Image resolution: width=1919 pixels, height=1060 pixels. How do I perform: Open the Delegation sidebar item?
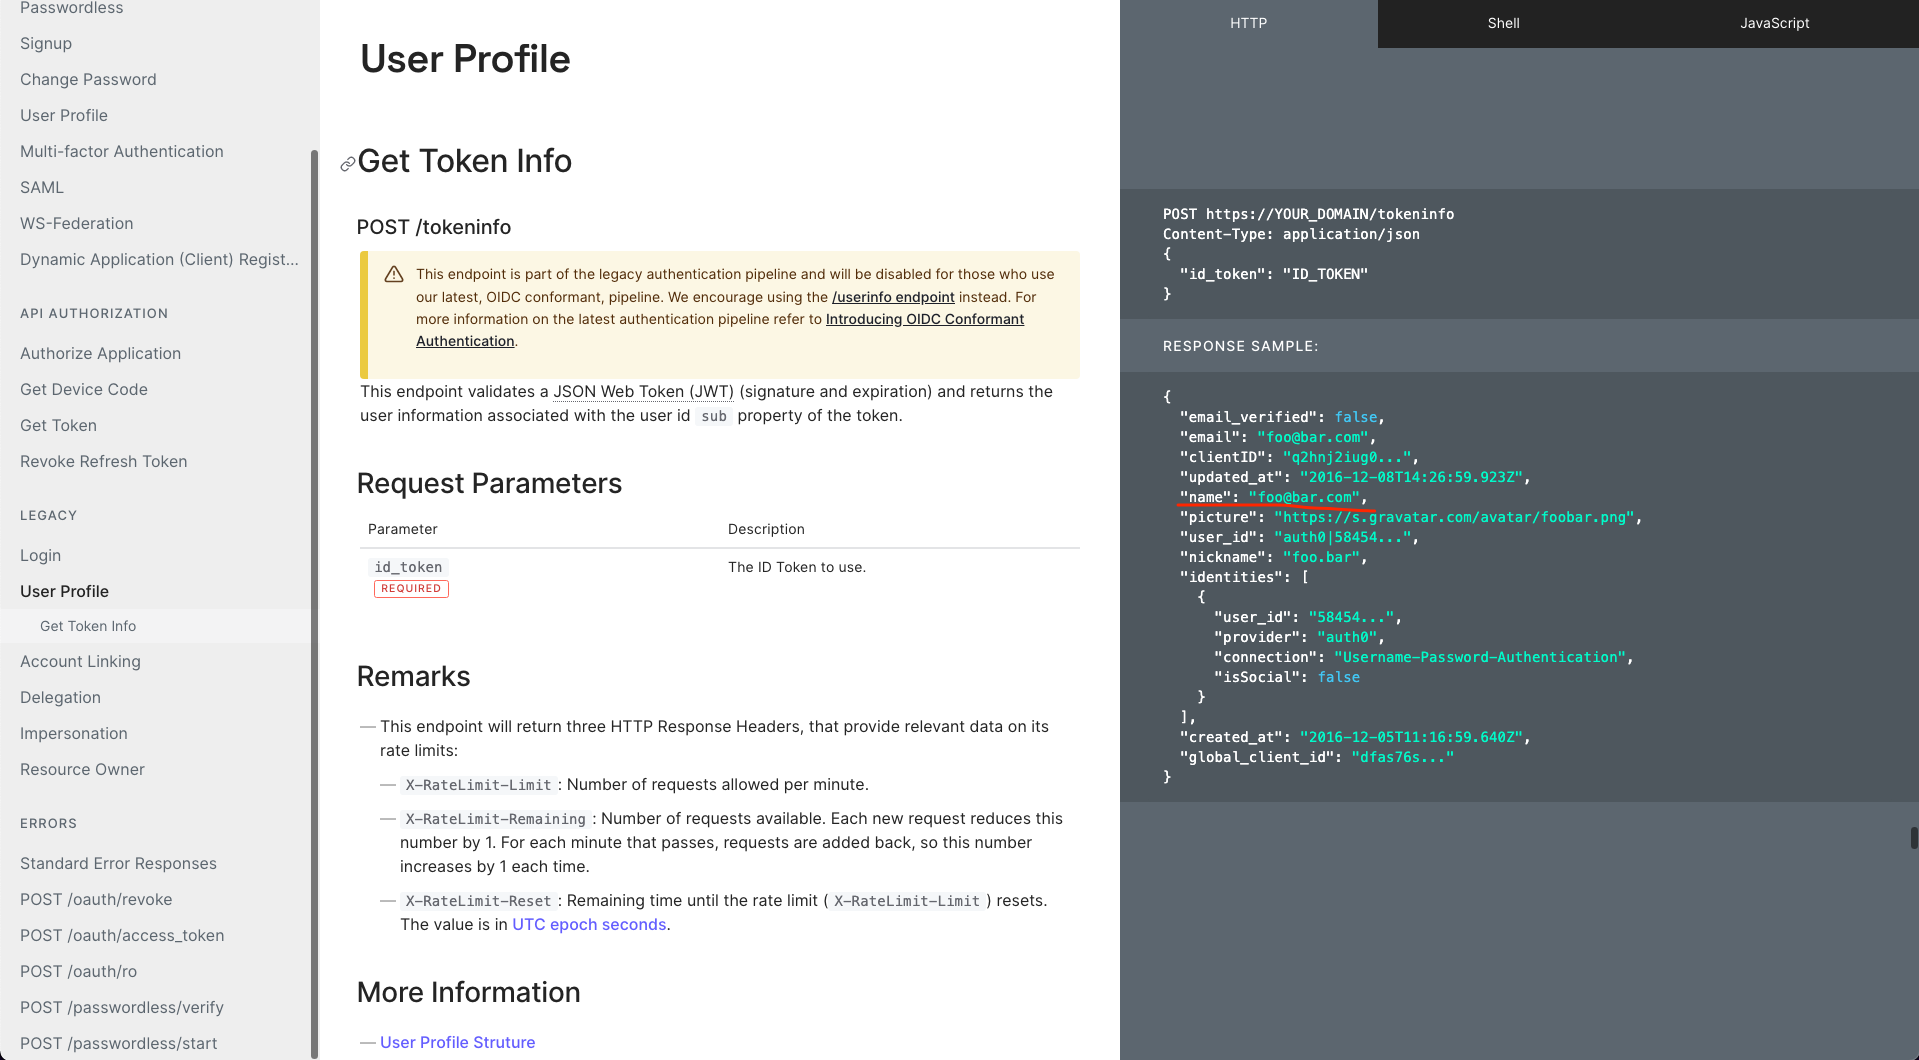tap(60, 697)
